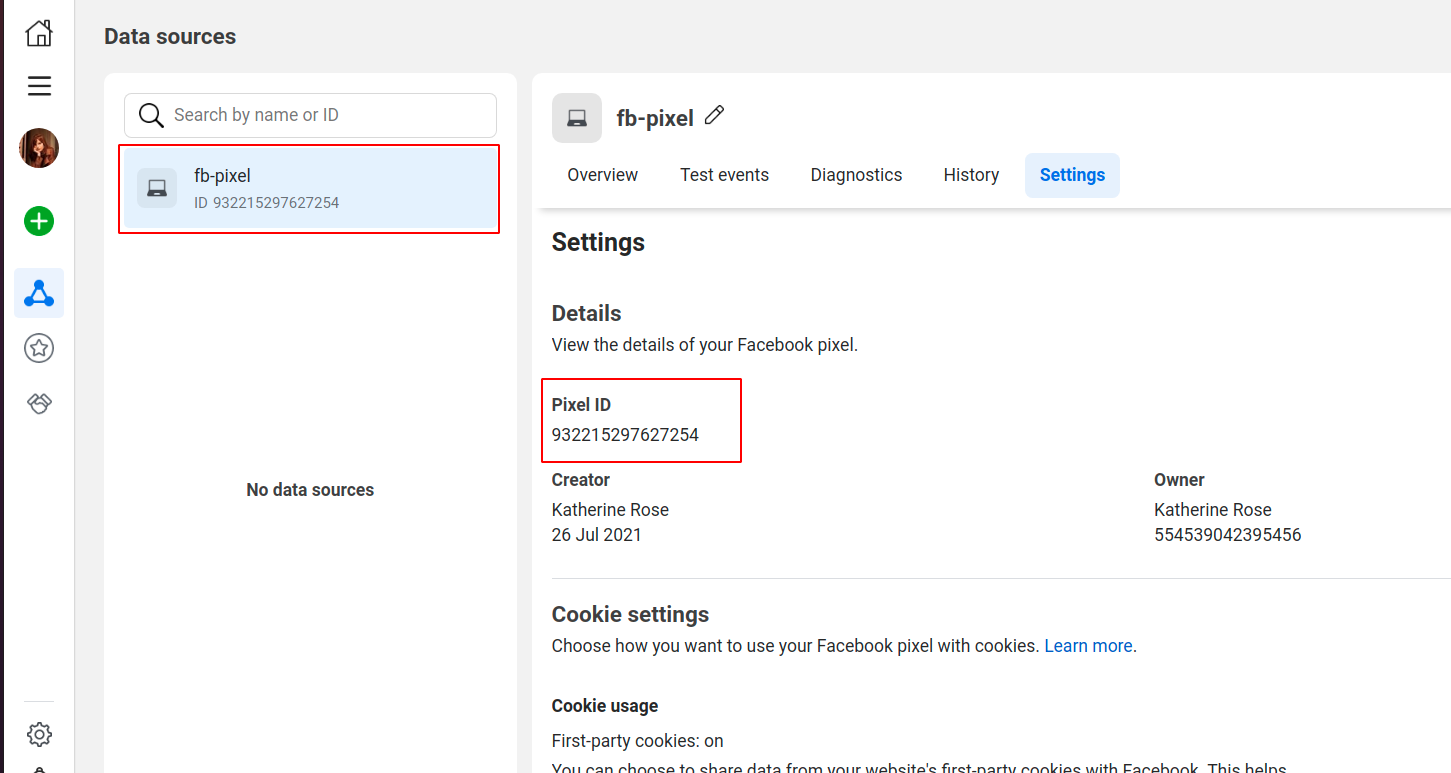Viewport: 1451px width, 773px height.
Task: Follow the Learn more link
Action: [x=1088, y=646]
